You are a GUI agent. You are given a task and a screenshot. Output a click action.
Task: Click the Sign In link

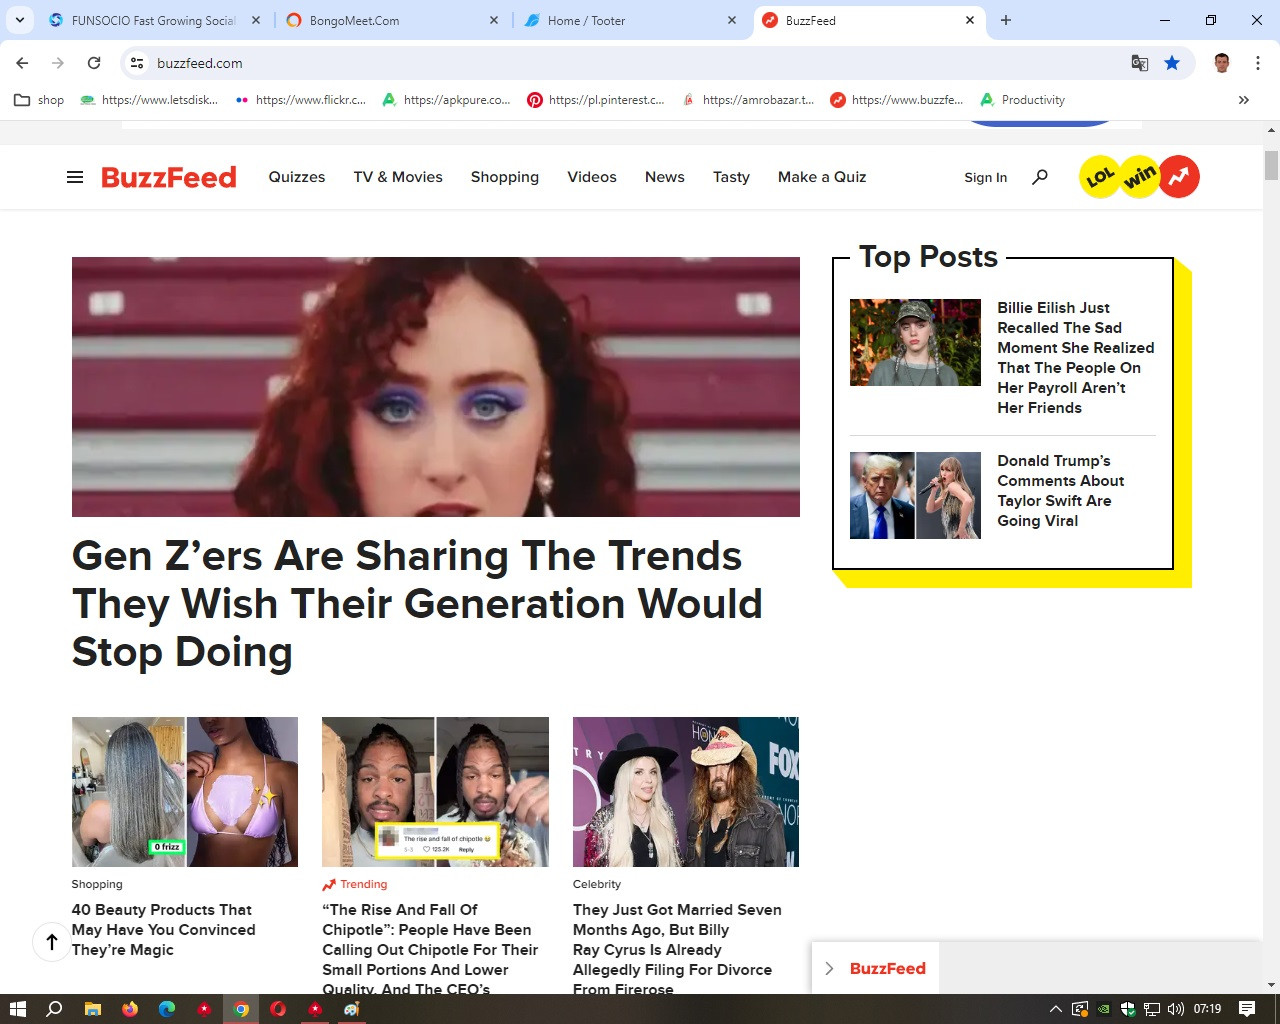tap(985, 177)
